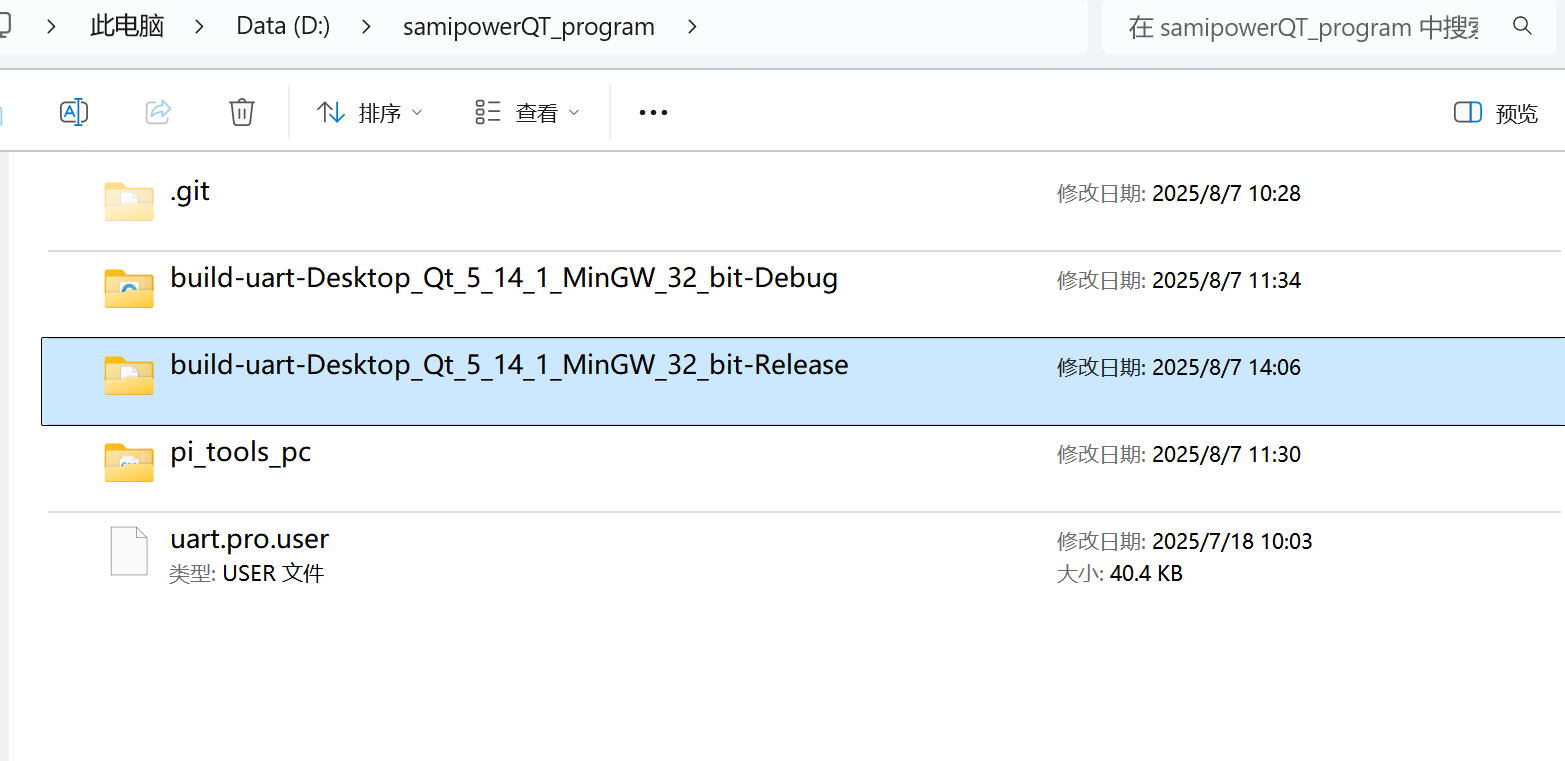This screenshot has height=761, width=1565.
Task: Click the Delete trash can icon
Action: click(x=242, y=112)
